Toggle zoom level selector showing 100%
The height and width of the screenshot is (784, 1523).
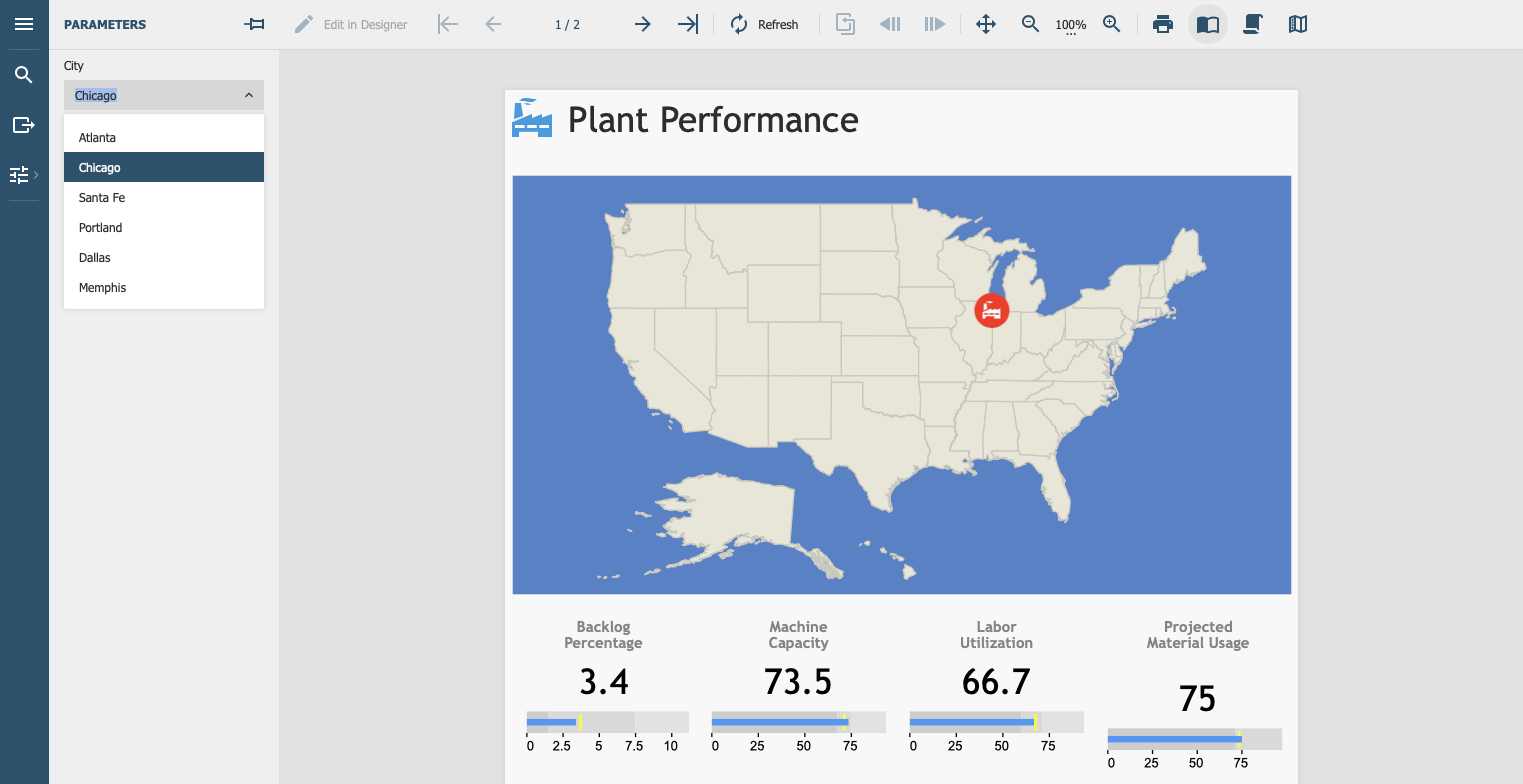point(1070,24)
